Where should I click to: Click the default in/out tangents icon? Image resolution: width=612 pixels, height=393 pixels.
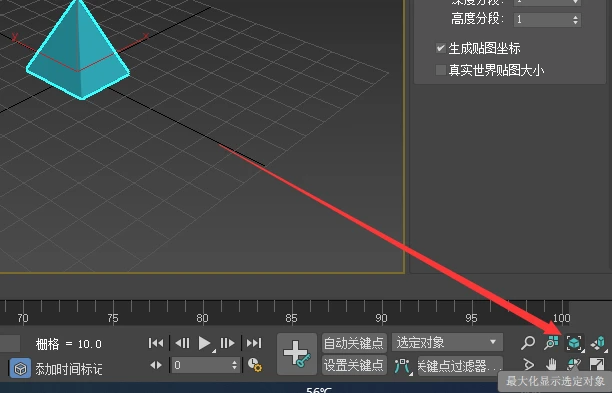(x=402, y=366)
